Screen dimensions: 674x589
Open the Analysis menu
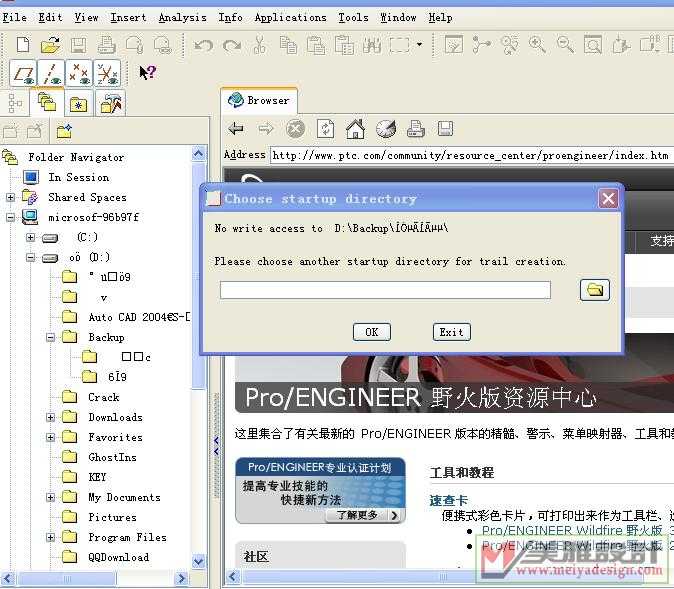[x=182, y=18]
